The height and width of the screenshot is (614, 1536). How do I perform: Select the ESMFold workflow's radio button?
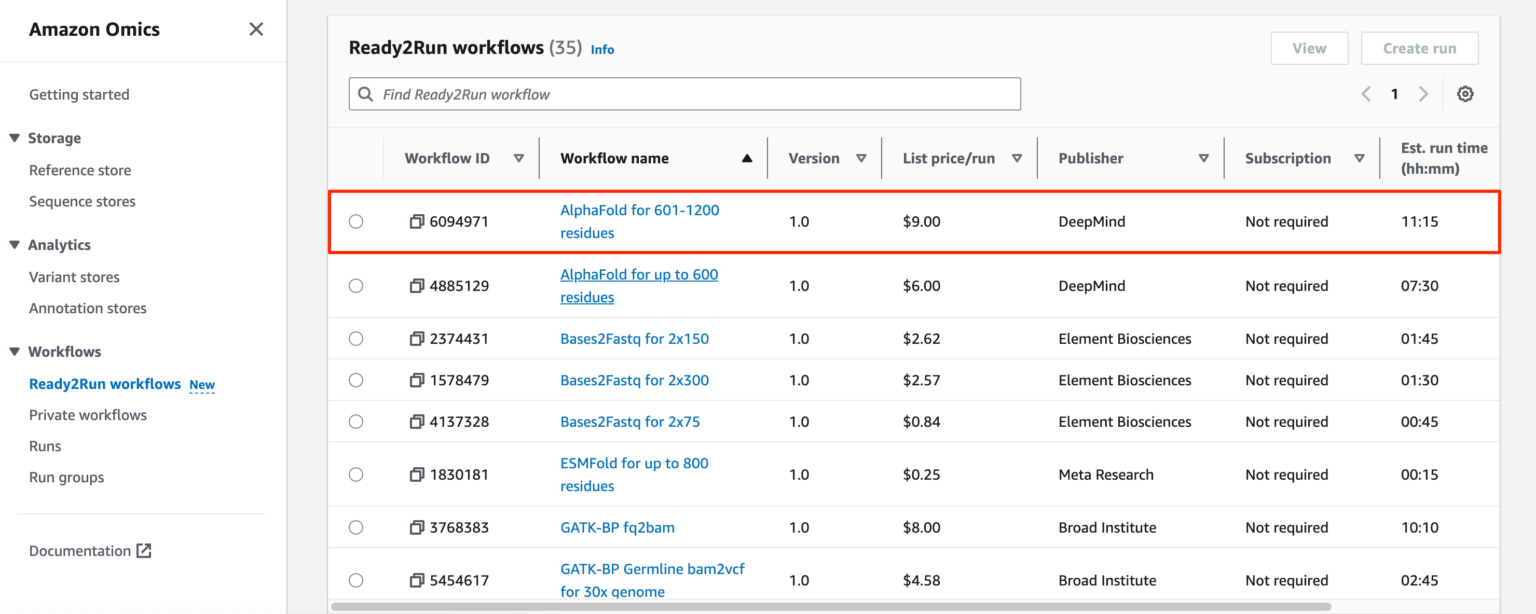[x=356, y=474]
